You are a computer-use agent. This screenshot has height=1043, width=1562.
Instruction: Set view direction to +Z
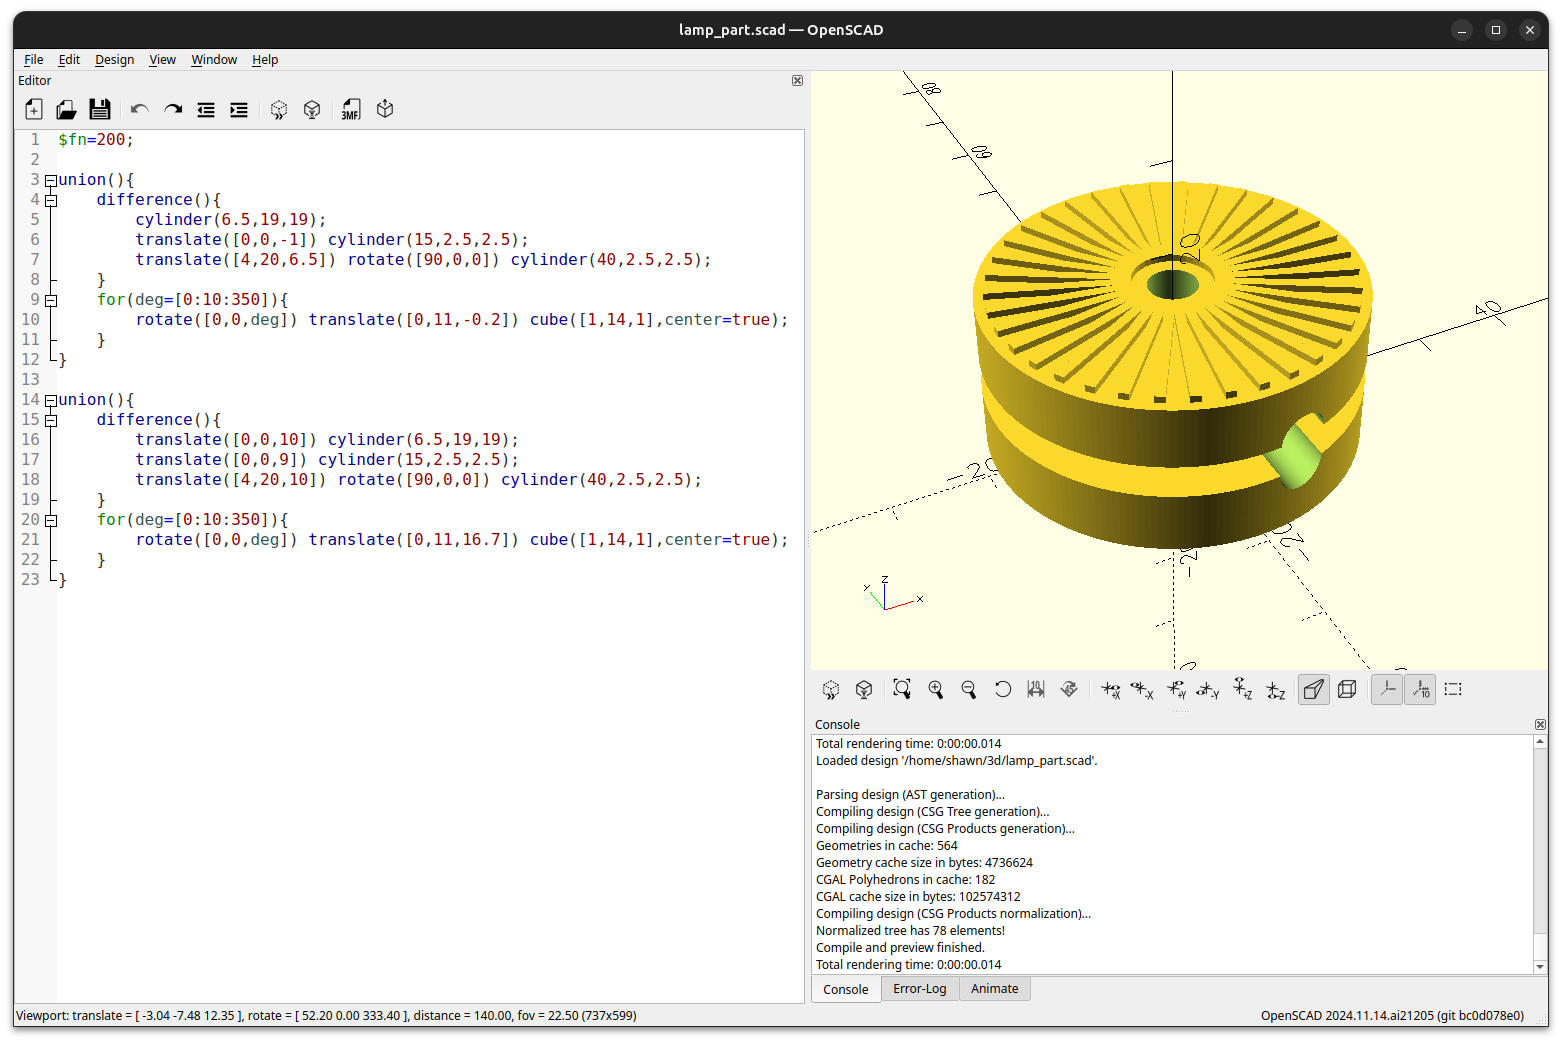pyautogui.click(x=1242, y=689)
